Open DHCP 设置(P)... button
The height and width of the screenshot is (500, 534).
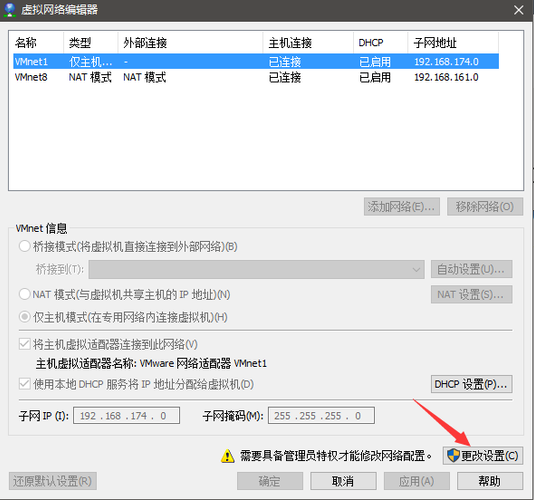(471, 384)
